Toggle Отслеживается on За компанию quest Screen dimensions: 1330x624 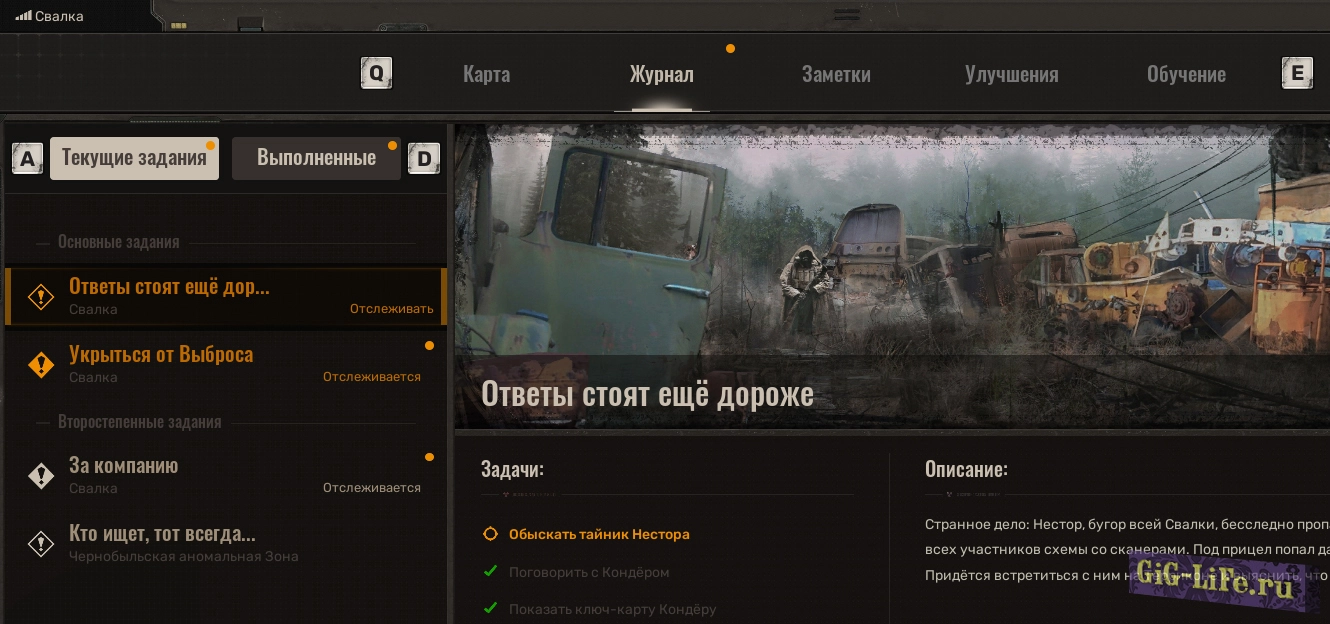371,488
